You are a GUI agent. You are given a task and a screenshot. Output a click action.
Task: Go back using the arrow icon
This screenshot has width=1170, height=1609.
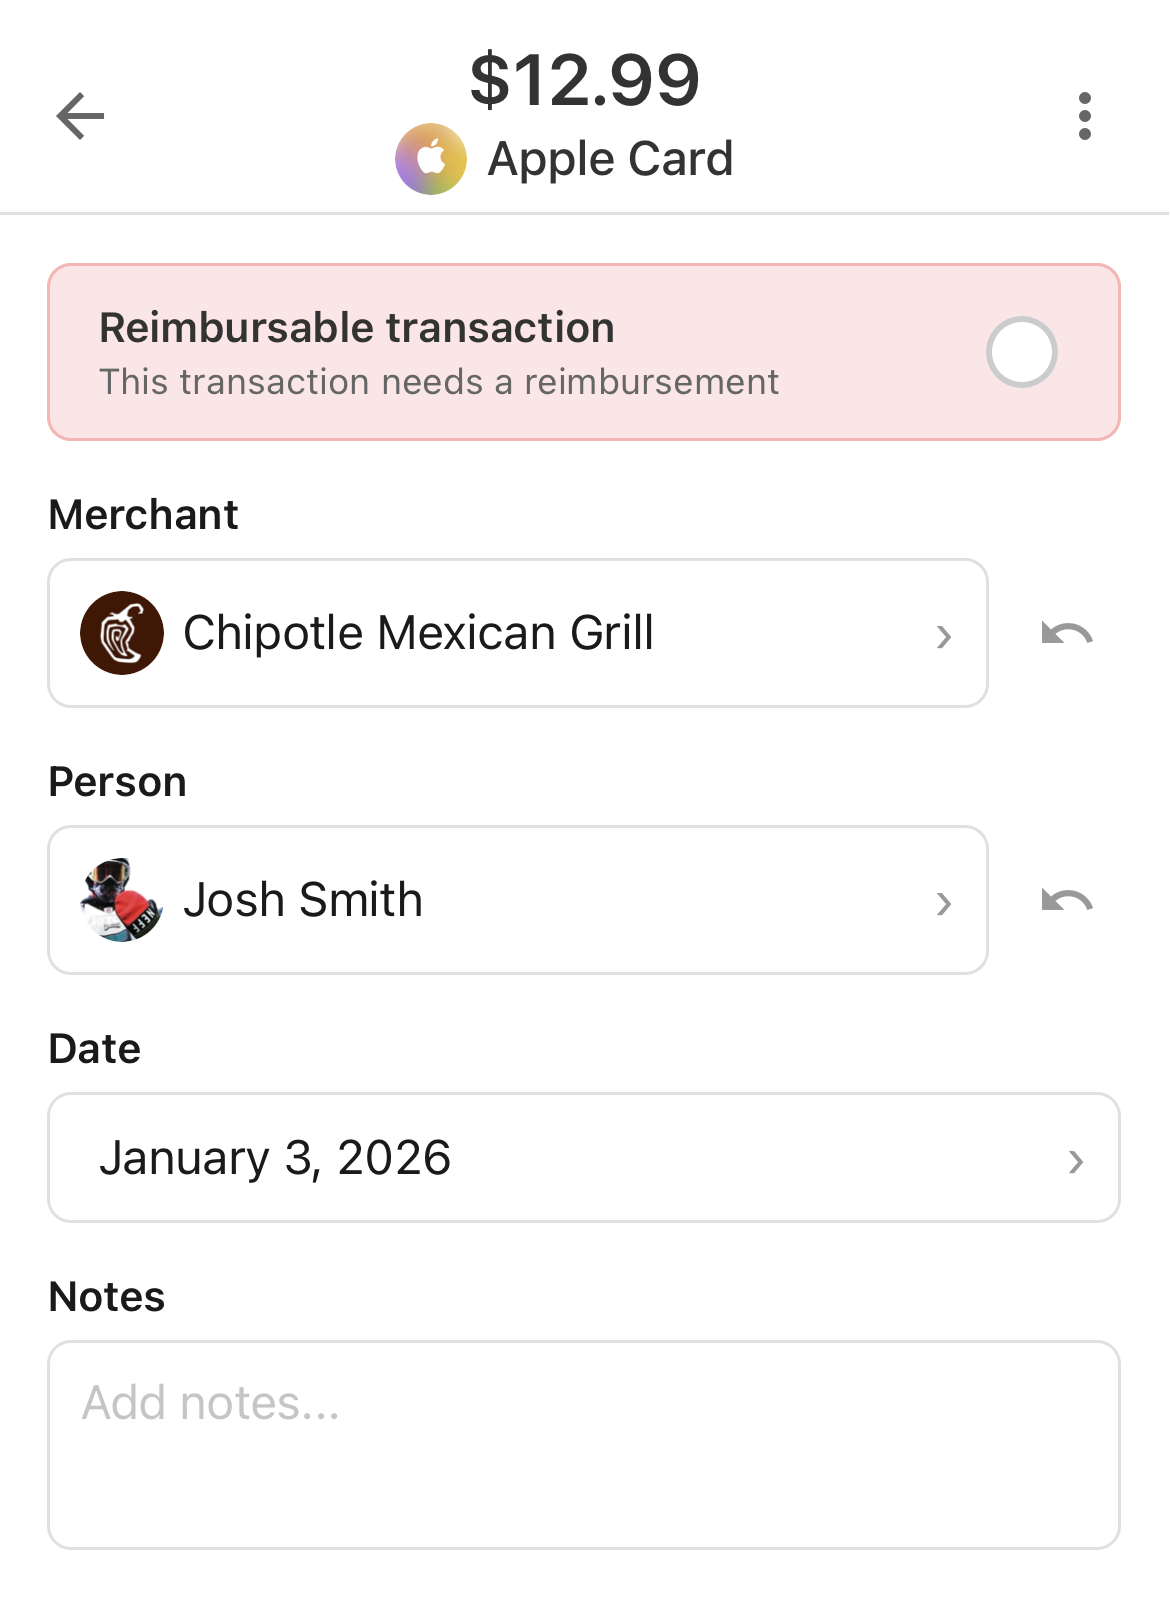80,116
